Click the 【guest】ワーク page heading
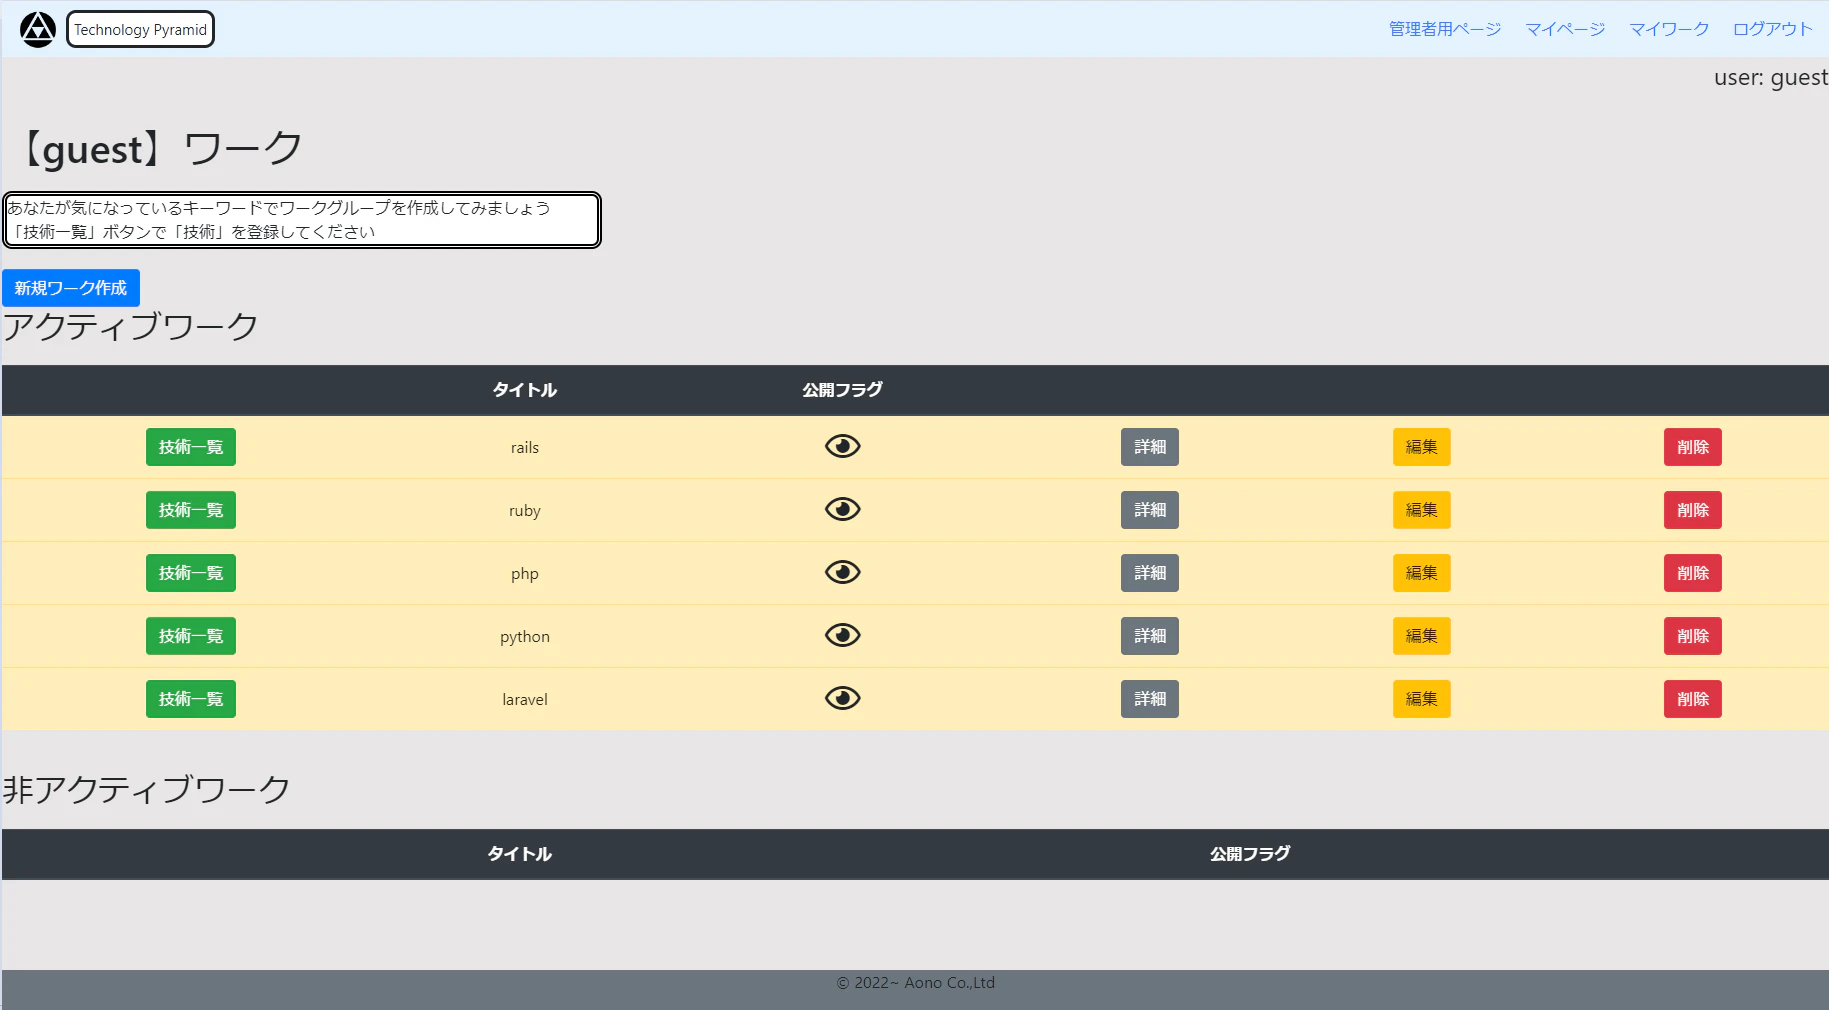 pyautogui.click(x=160, y=149)
